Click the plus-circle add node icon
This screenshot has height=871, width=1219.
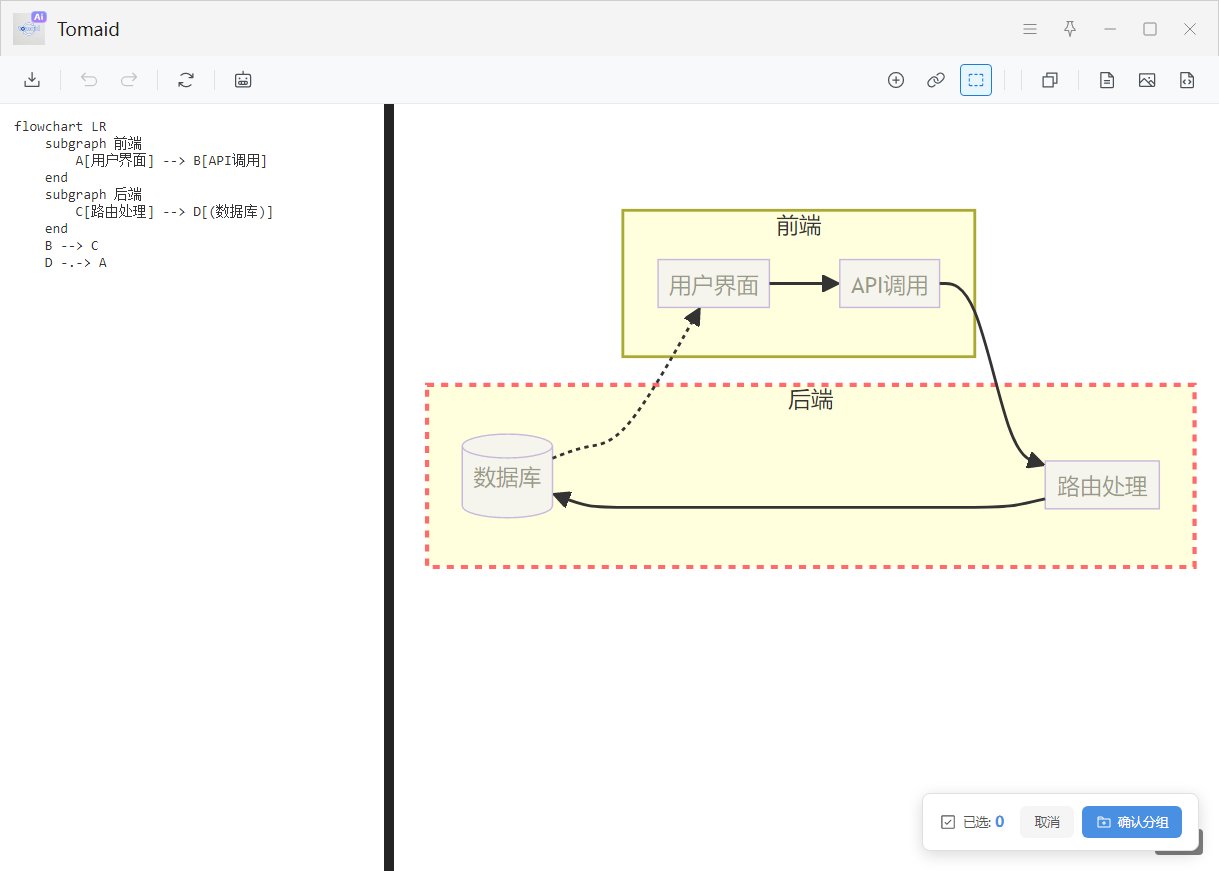tap(896, 80)
